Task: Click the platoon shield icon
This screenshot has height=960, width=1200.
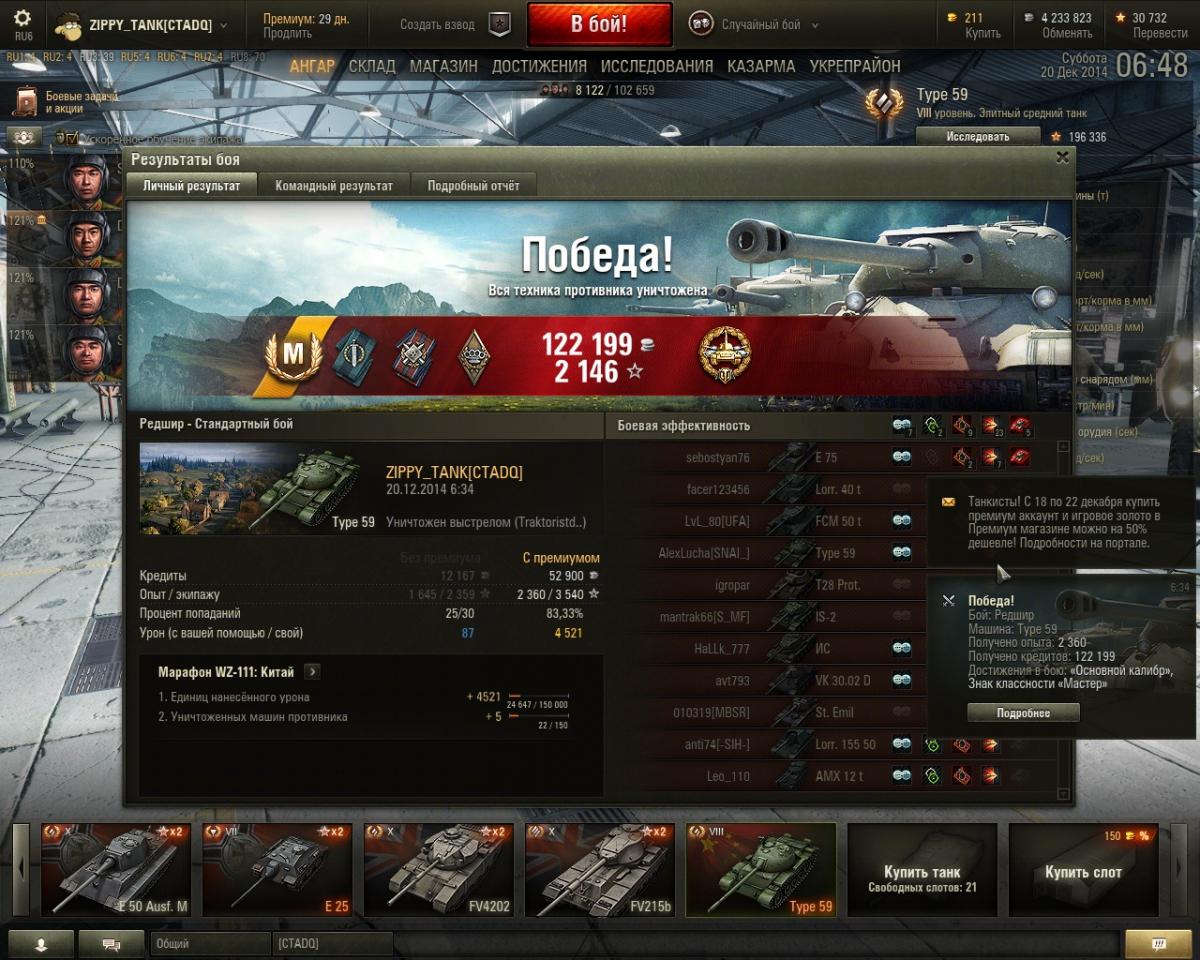Action: (x=500, y=25)
